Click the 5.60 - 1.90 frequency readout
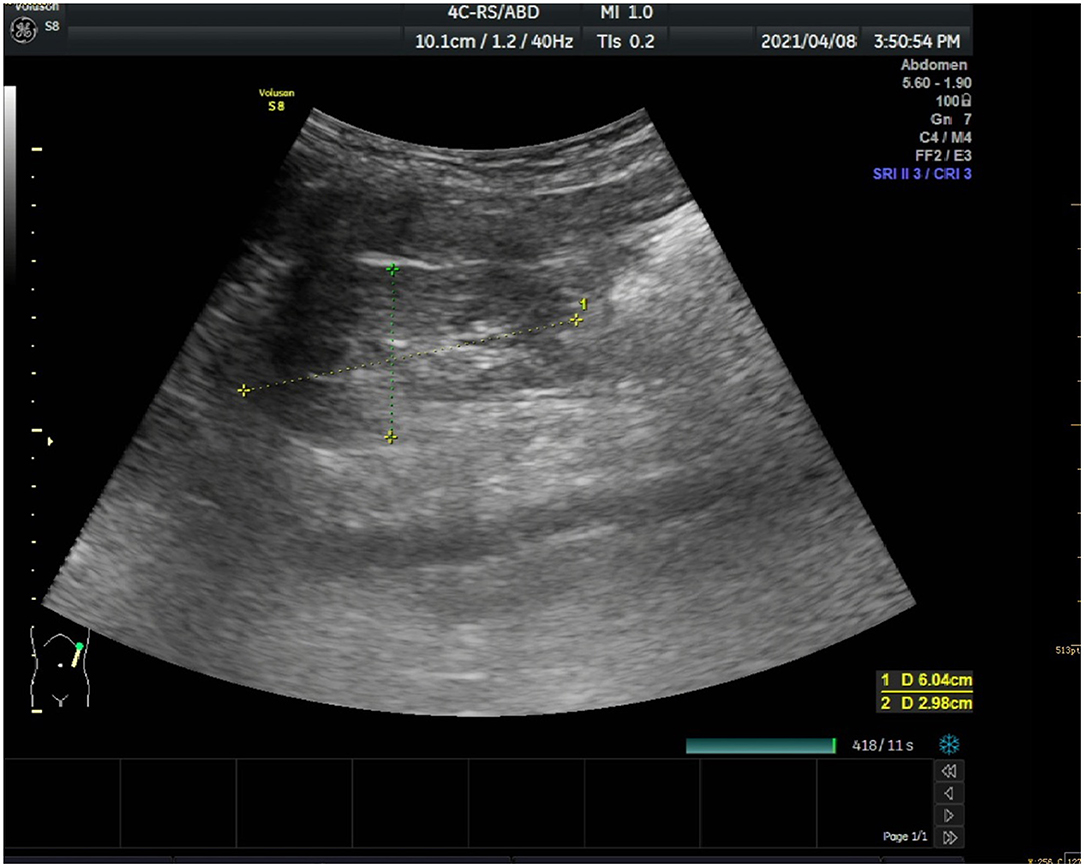The width and height of the screenshot is (1084, 867). click(937, 83)
